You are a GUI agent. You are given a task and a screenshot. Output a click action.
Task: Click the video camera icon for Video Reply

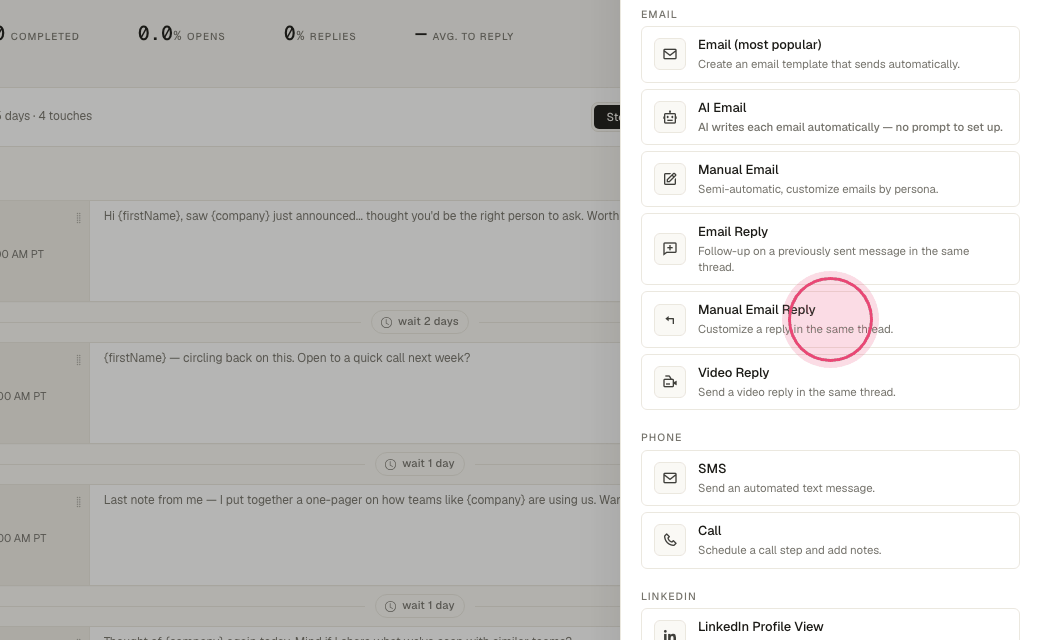(x=670, y=382)
